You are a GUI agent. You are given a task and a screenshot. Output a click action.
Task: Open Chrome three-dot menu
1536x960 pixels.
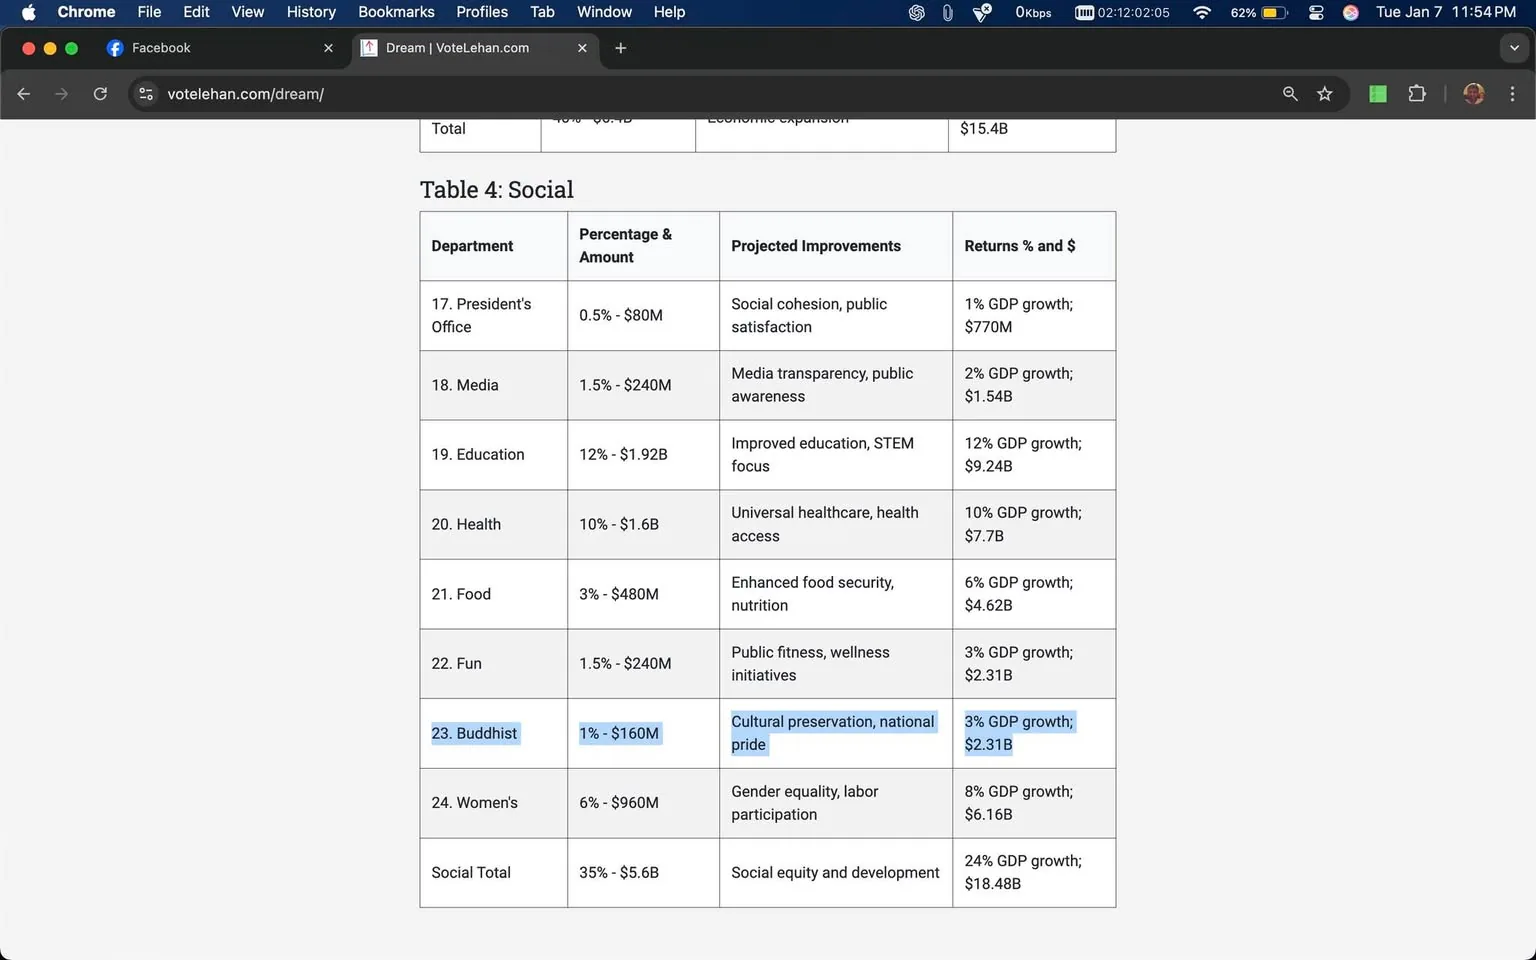[1512, 94]
